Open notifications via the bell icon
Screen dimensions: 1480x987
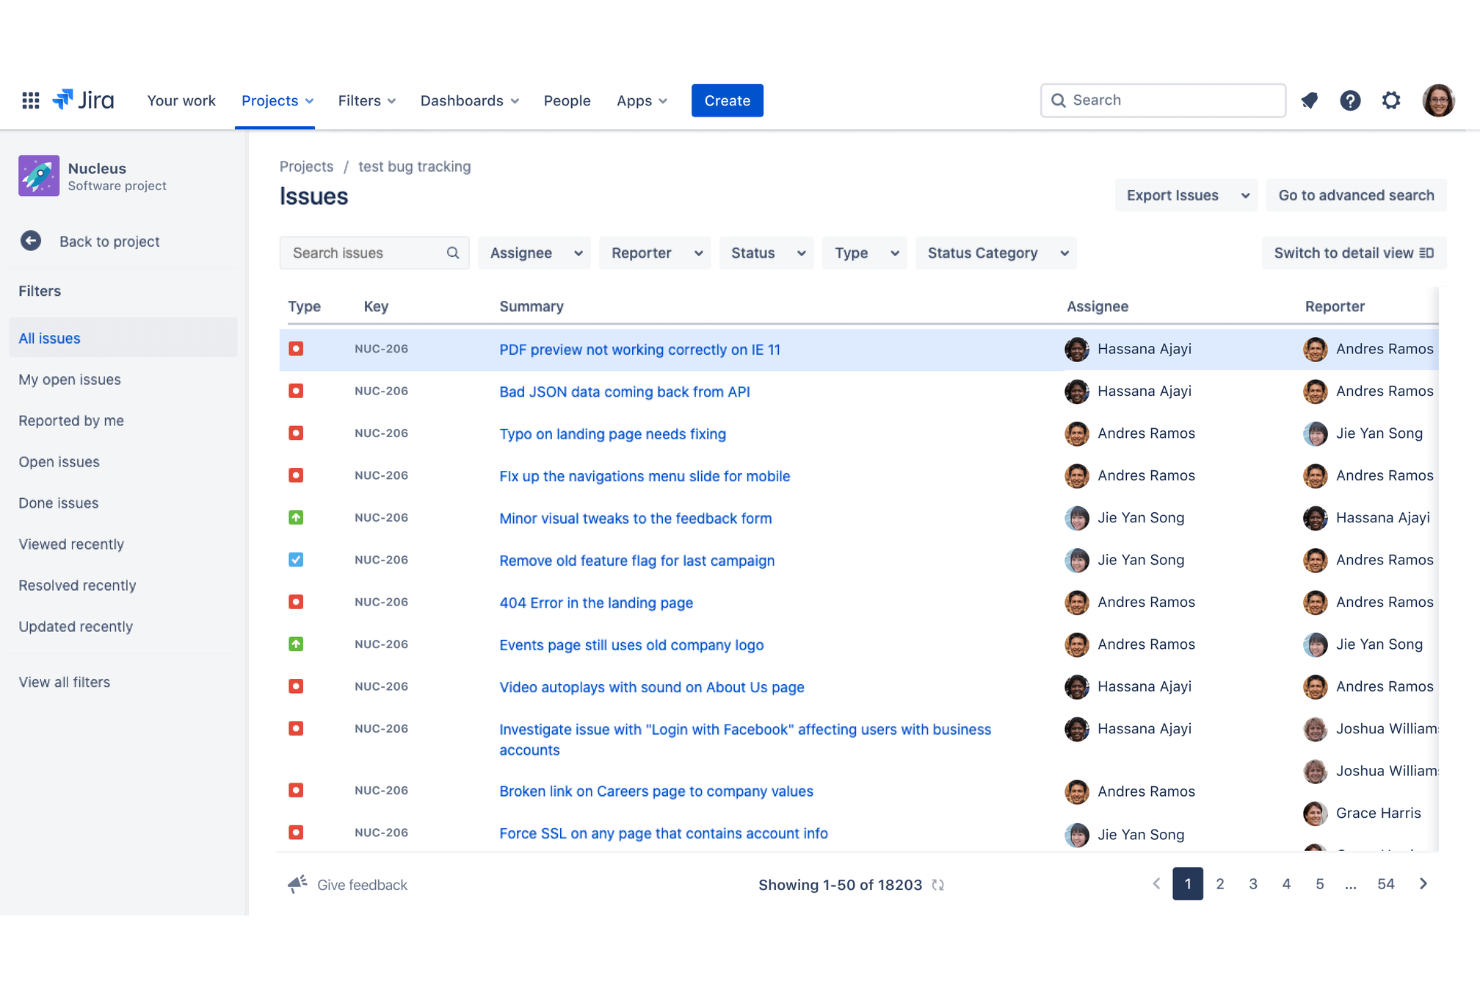tap(1310, 100)
